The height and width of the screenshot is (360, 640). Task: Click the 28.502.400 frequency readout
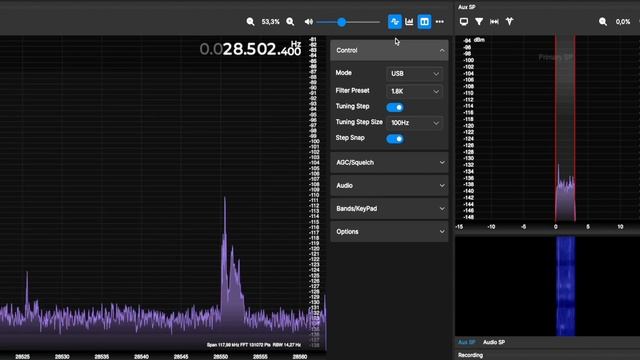tap(250, 49)
